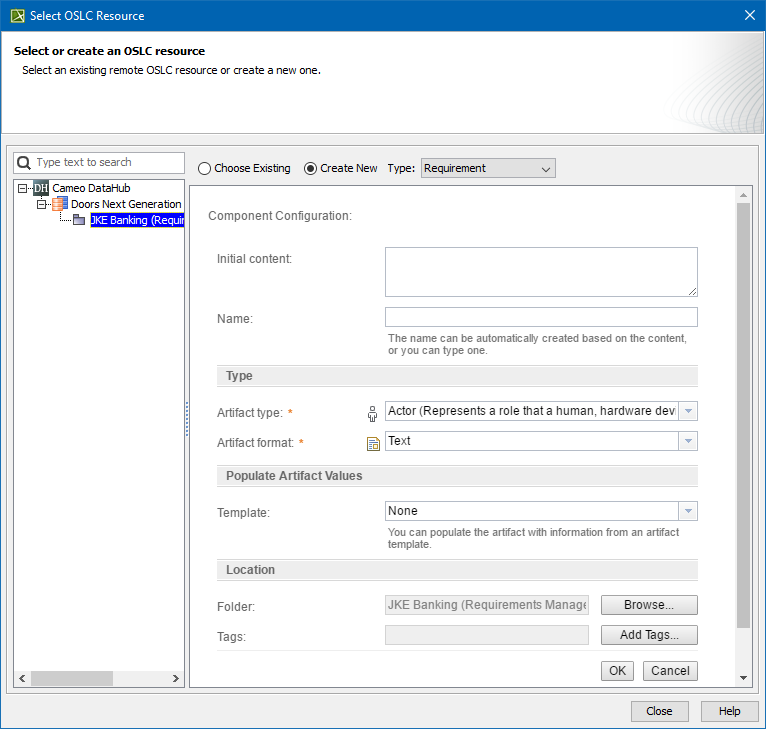
Task: Click the Cancel button
Action: (670, 671)
